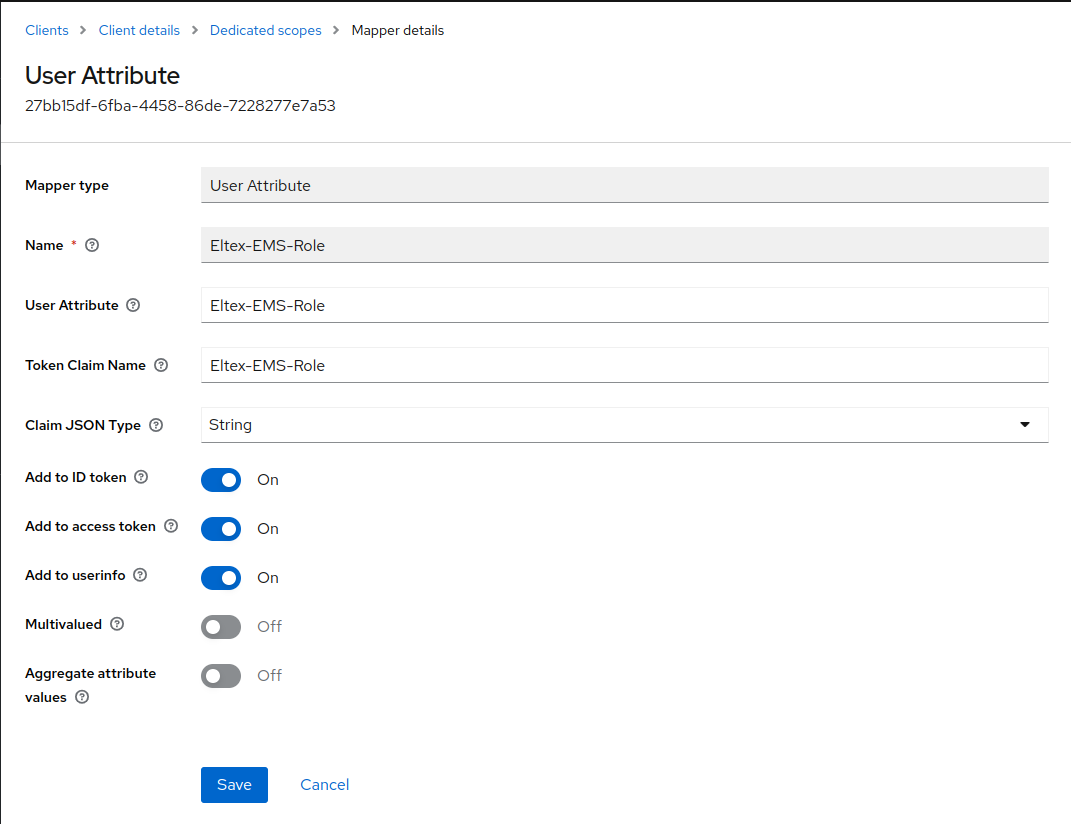1071x824 pixels.
Task: Open User Attribute field help icon
Action: pyautogui.click(x=133, y=306)
